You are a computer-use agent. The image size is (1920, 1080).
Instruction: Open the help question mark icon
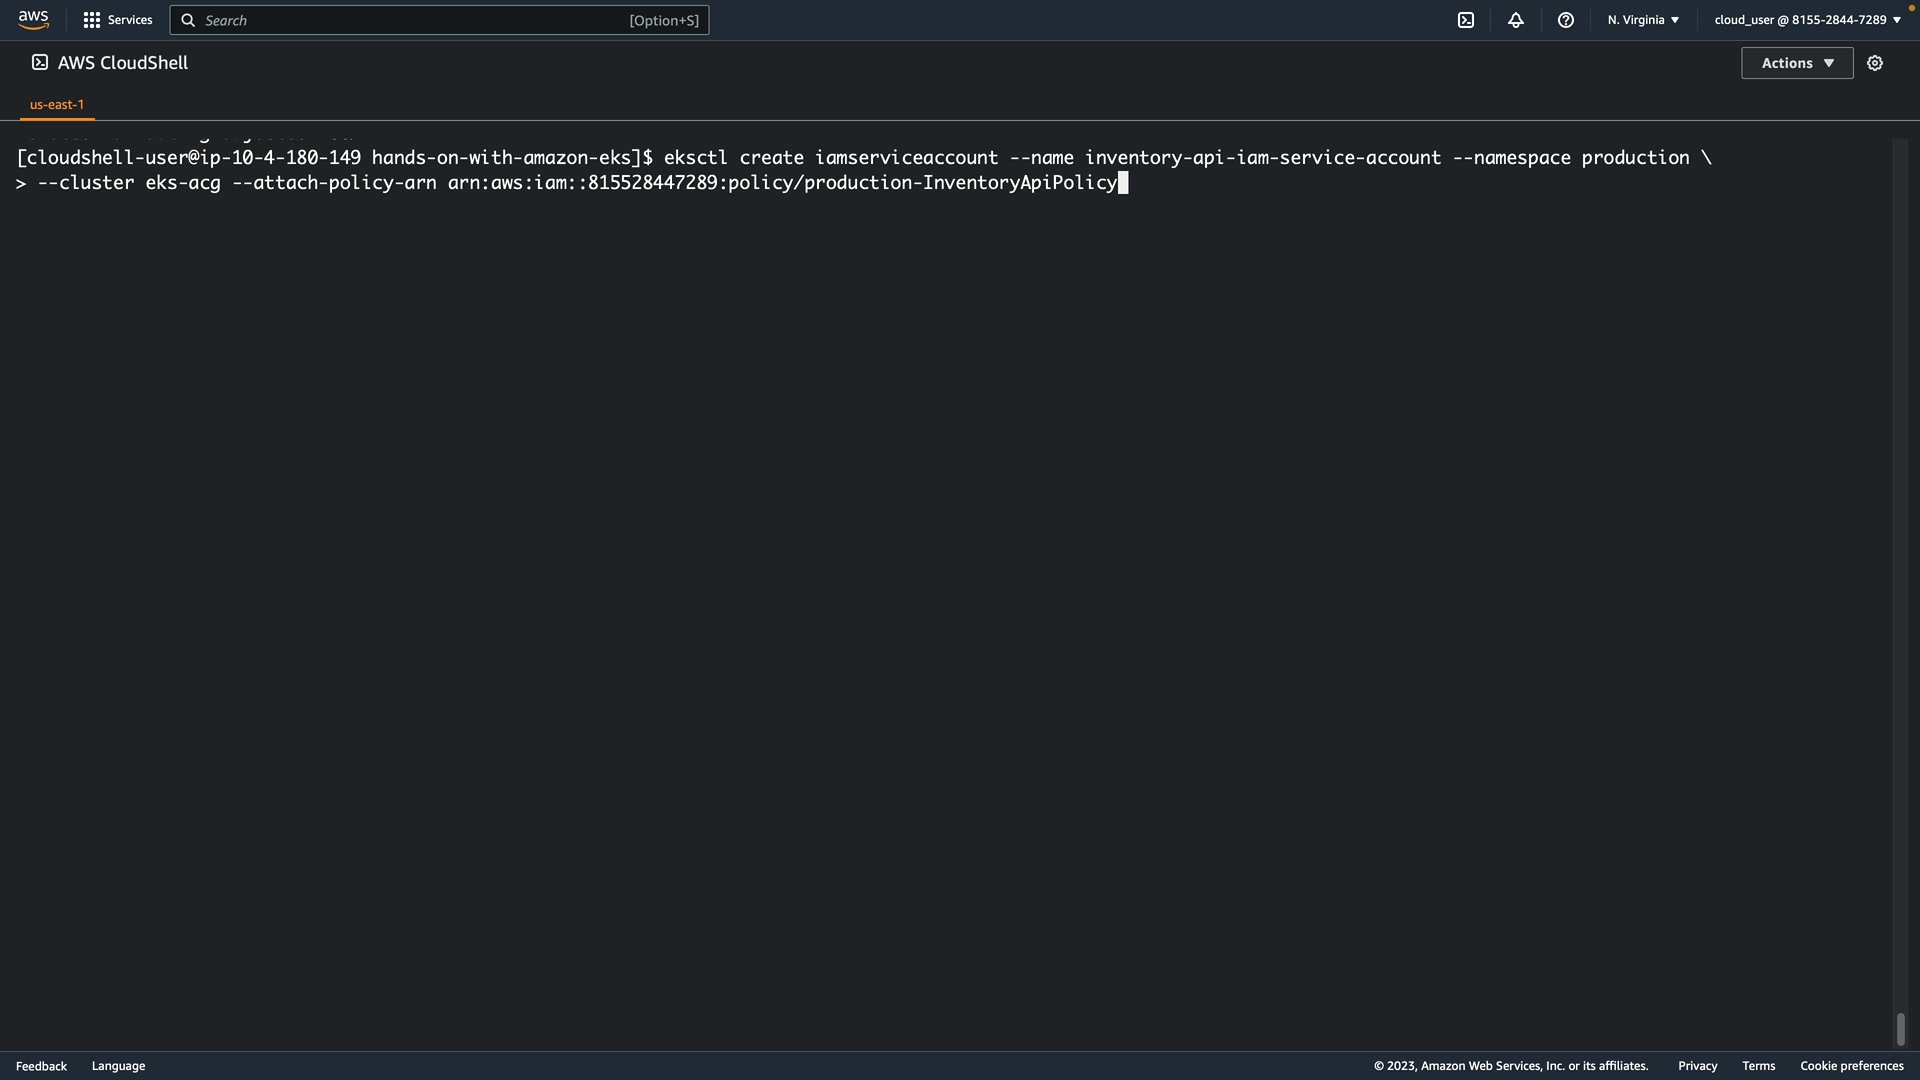pos(1566,20)
